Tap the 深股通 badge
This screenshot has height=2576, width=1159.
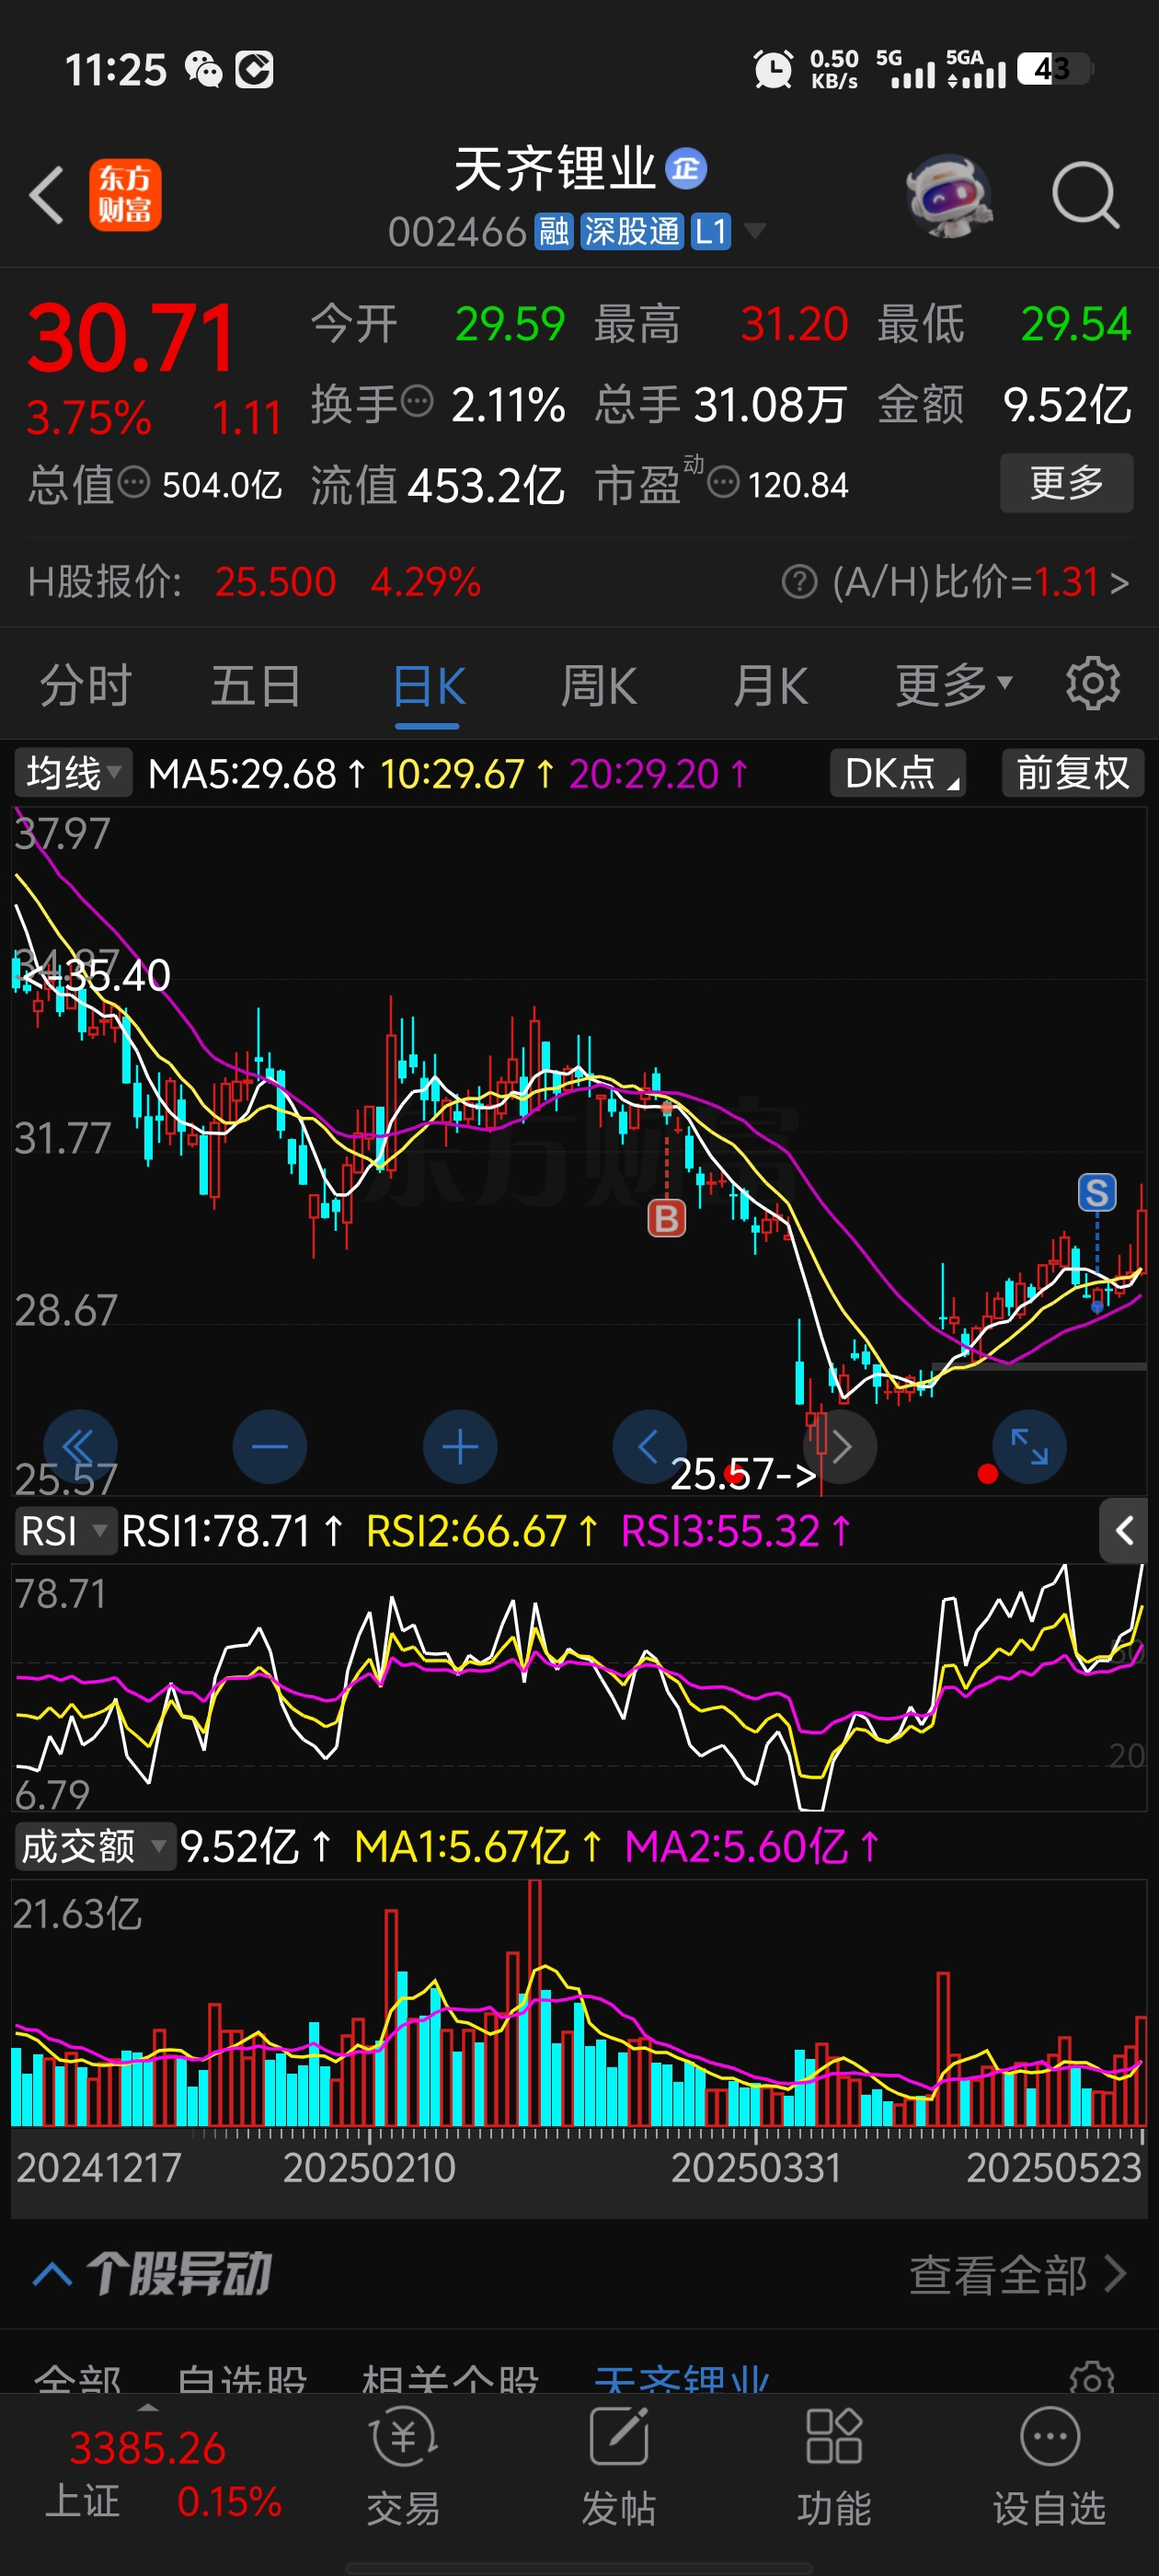point(631,232)
